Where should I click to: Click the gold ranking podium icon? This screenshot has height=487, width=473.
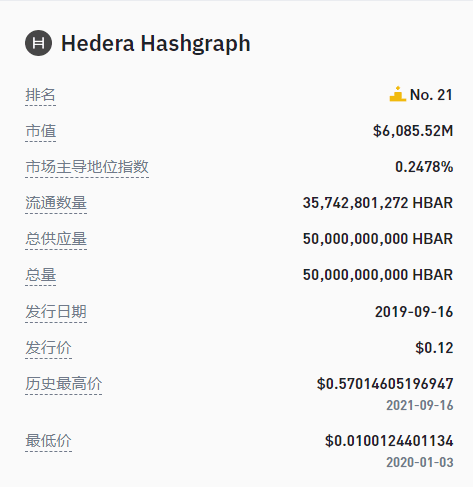tap(397, 94)
